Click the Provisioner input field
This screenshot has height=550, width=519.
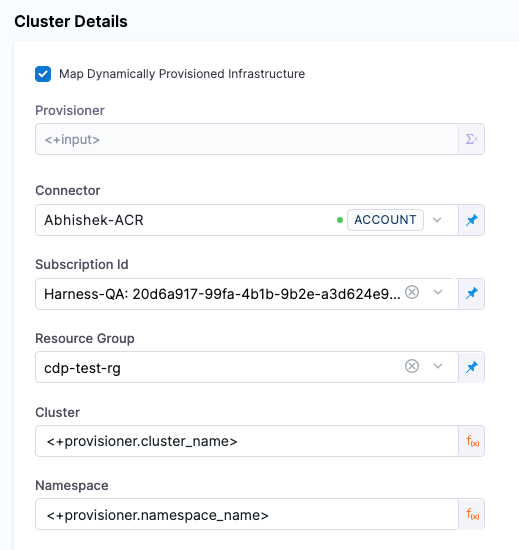coord(247,139)
